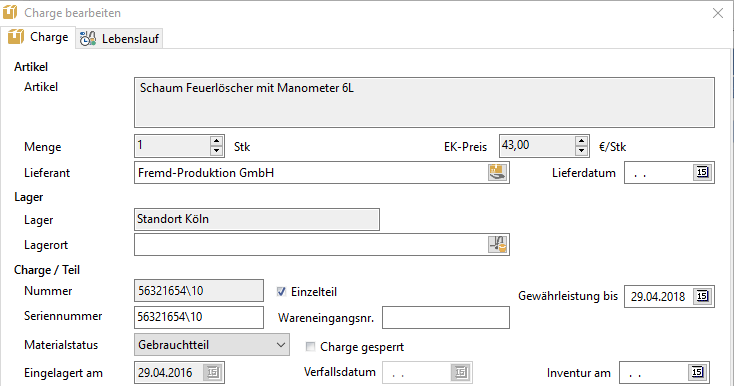Select the Charge tab

pos(38,37)
